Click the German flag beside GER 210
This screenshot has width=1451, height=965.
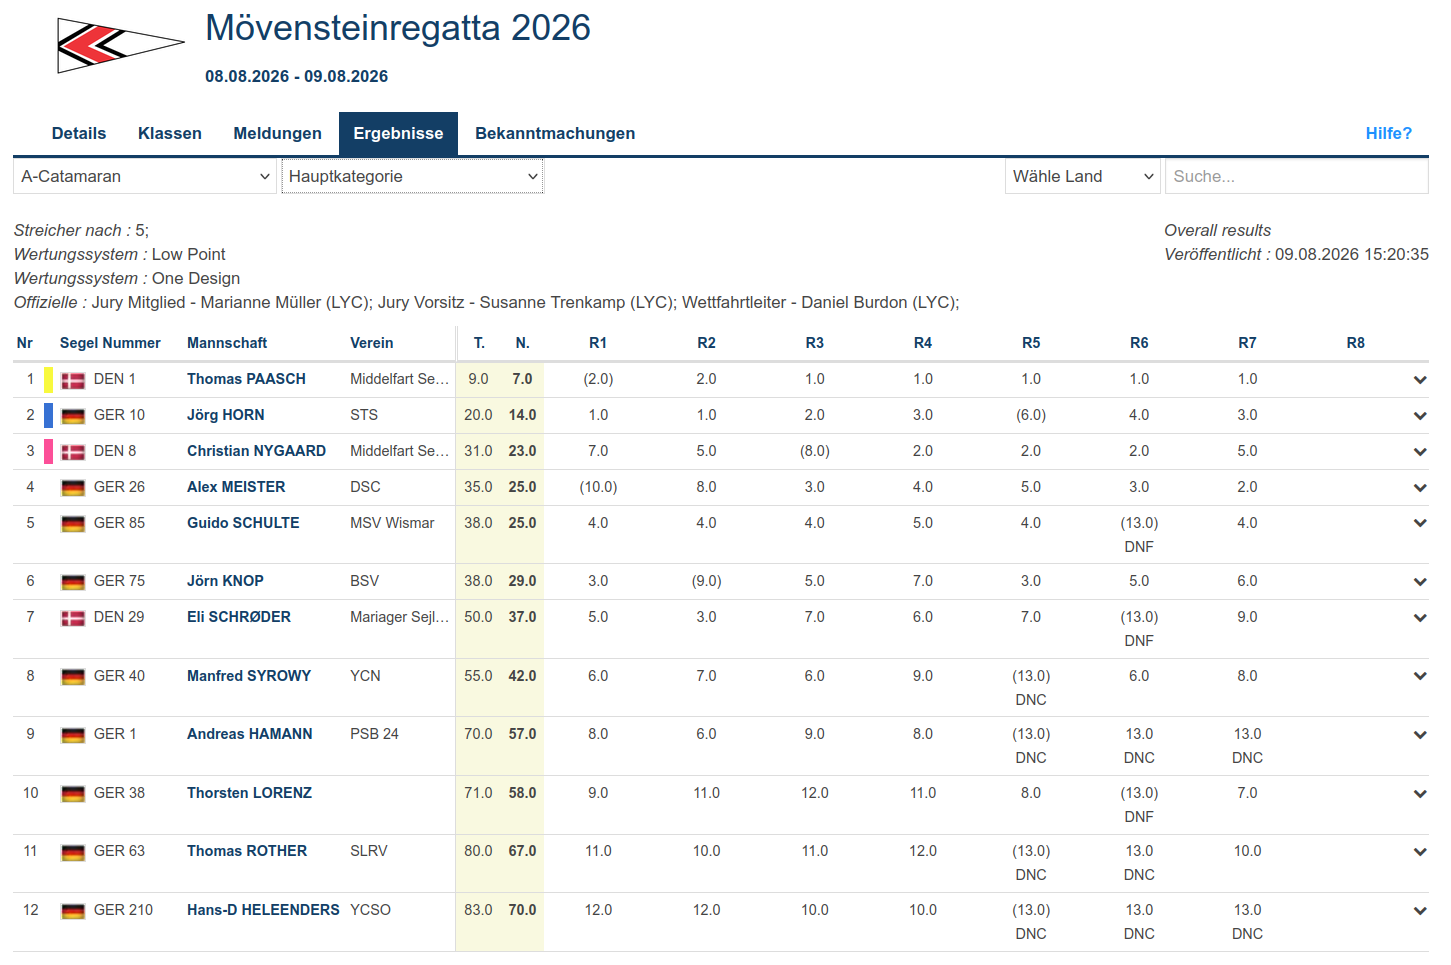[x=73, y=911]
